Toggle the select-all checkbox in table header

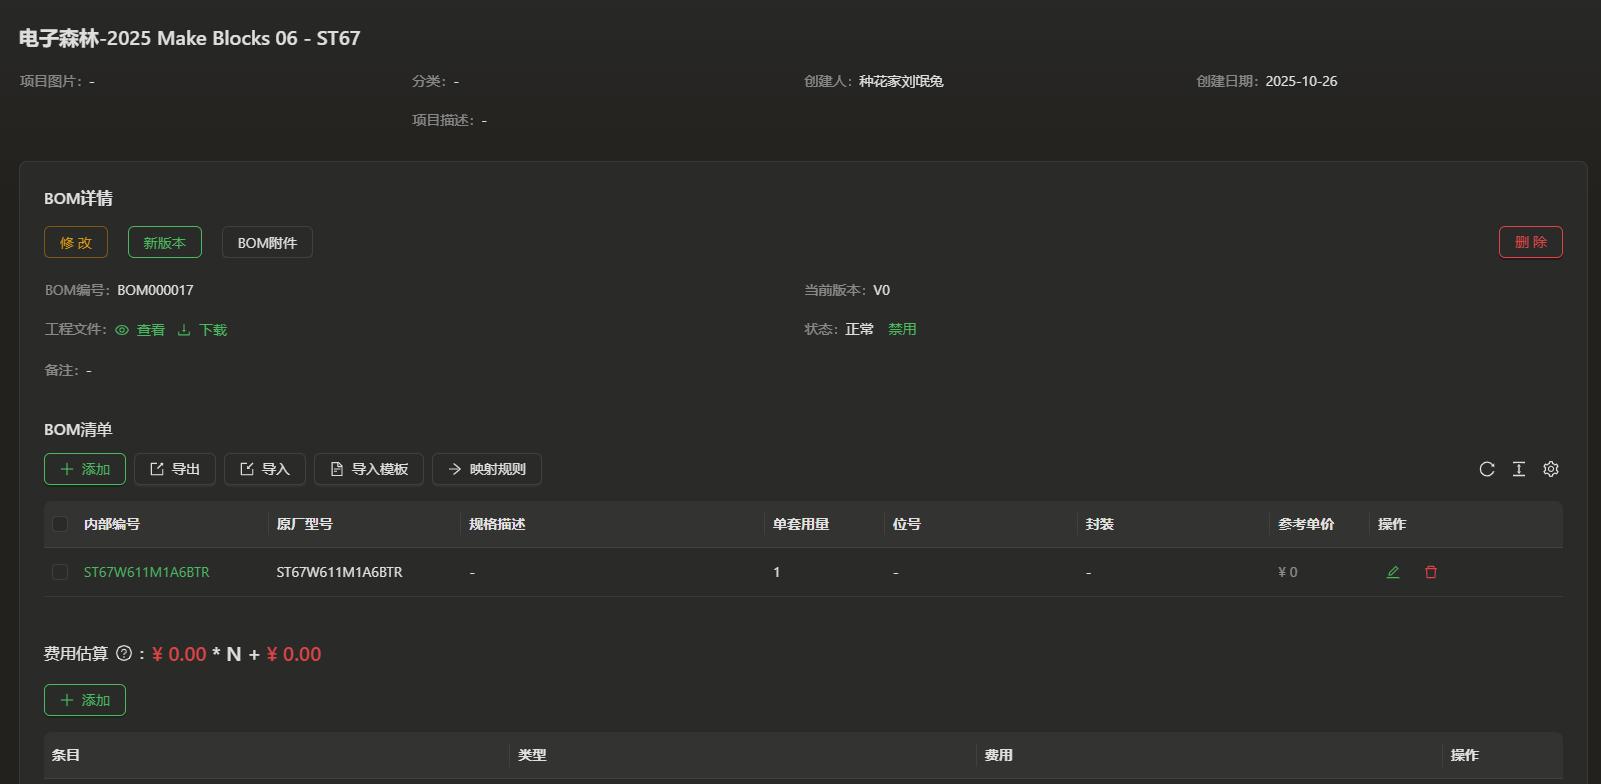point(60,524)
